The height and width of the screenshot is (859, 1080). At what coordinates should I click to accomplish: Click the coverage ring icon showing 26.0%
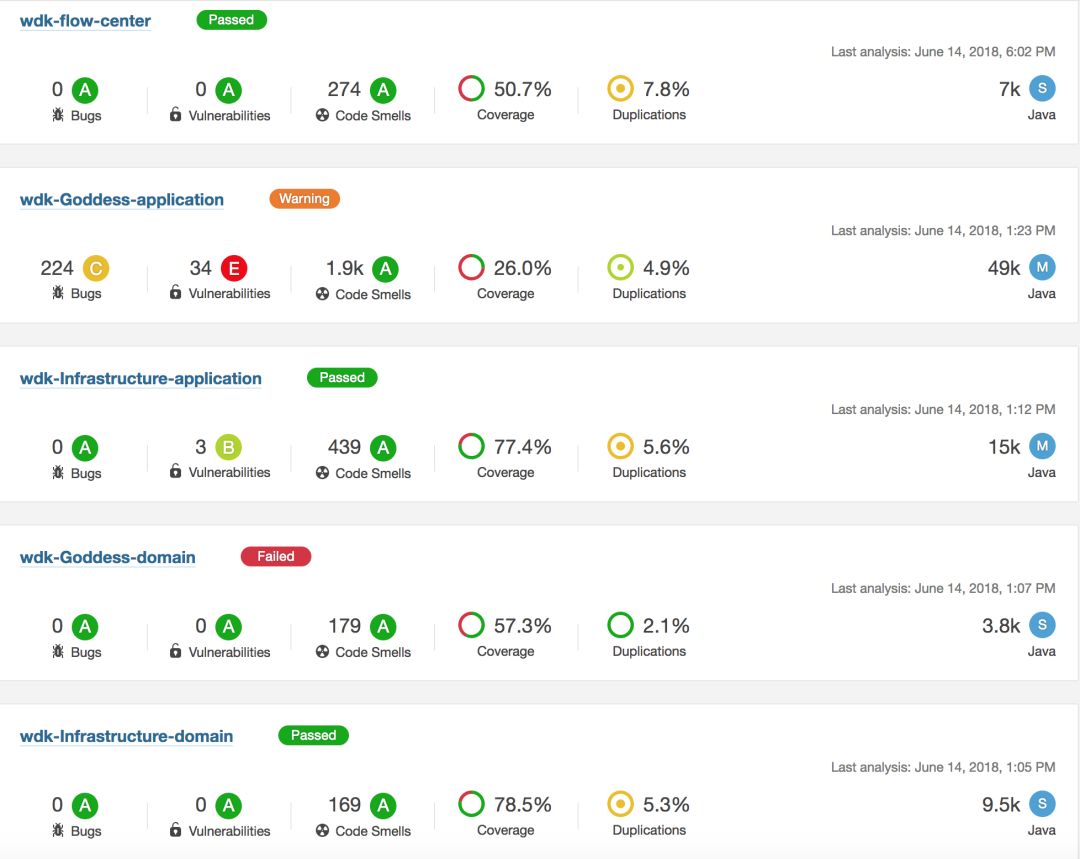click(x=471, y=268)
